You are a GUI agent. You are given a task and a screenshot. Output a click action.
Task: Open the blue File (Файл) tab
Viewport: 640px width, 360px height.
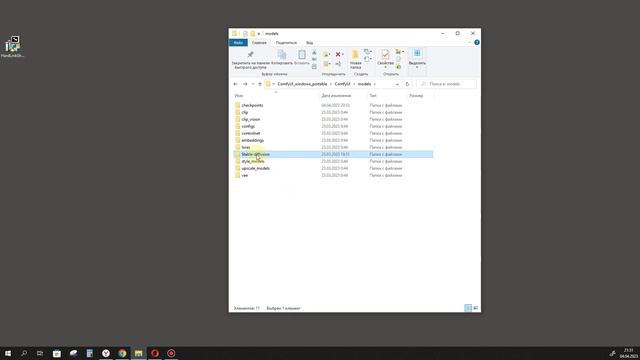pyautogui.click(x=238, y=42)
